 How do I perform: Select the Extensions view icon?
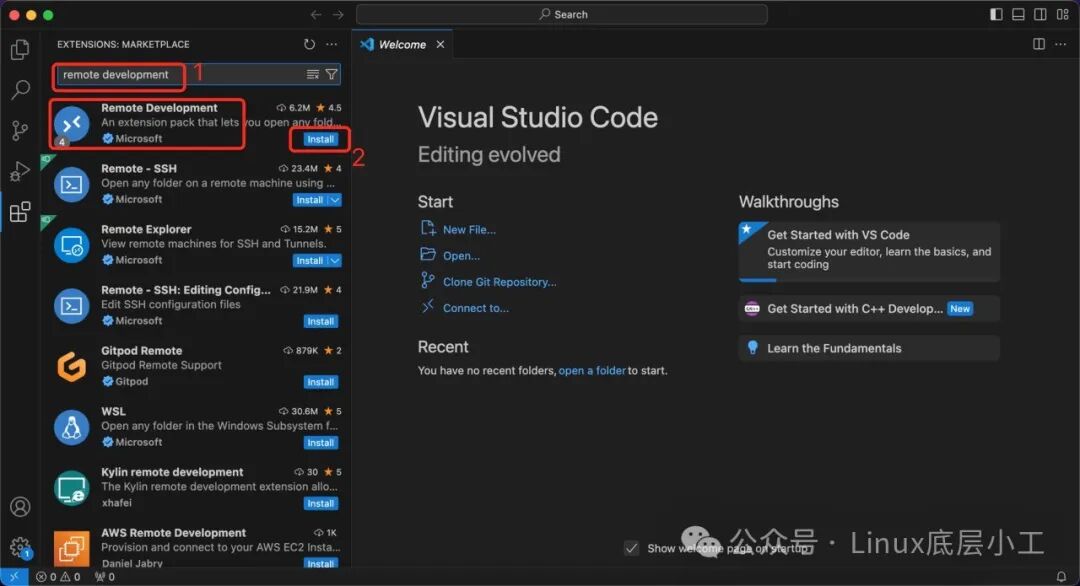point(20,211)
